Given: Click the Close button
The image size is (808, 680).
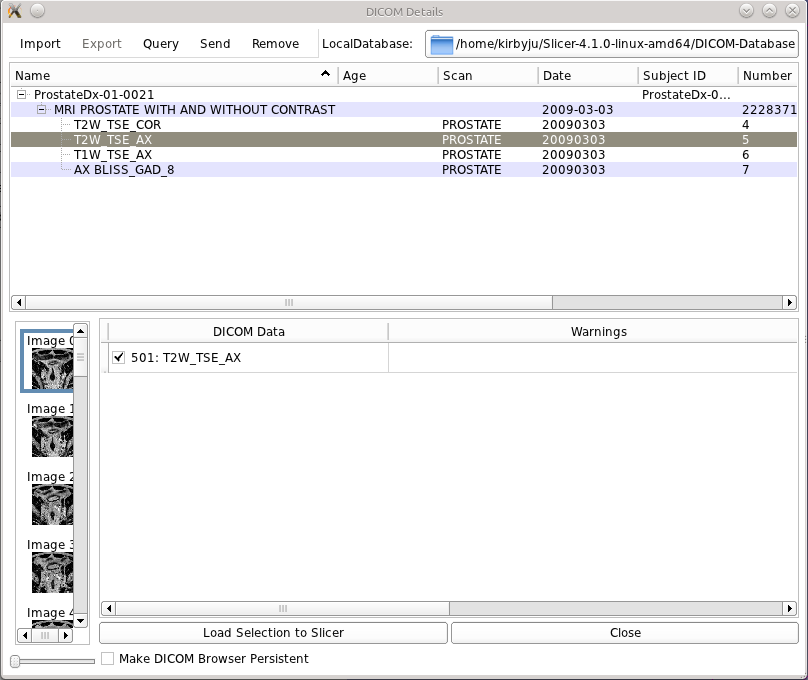Looking at the screenshot, I should click(x=625, y=633).
